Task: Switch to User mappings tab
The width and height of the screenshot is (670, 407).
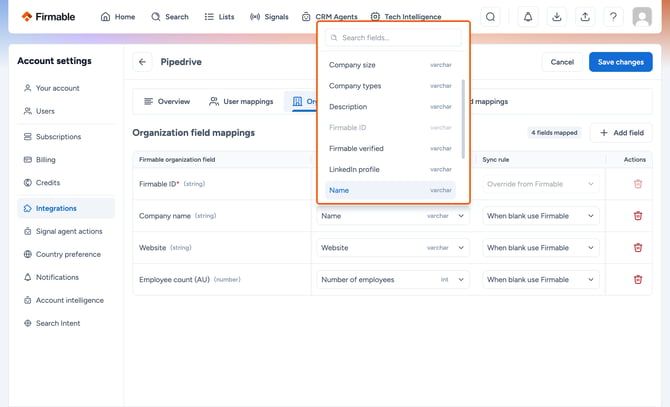Action: tap(241, 102)
